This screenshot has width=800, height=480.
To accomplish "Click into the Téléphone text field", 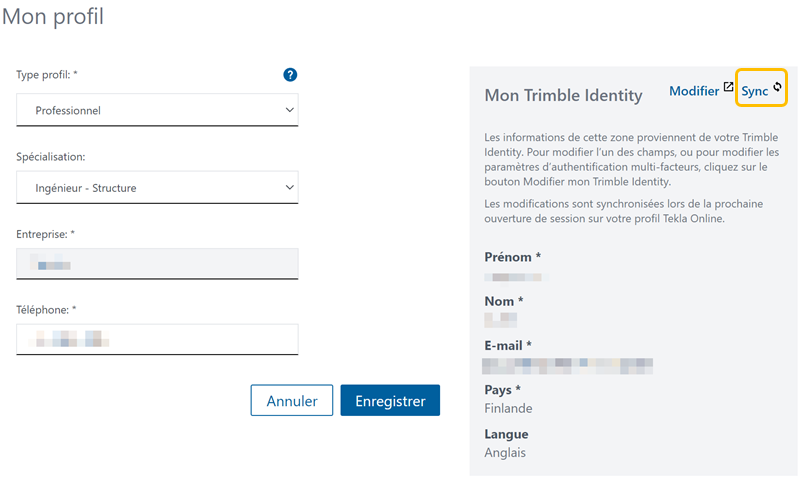I will (x=157, y=340).
